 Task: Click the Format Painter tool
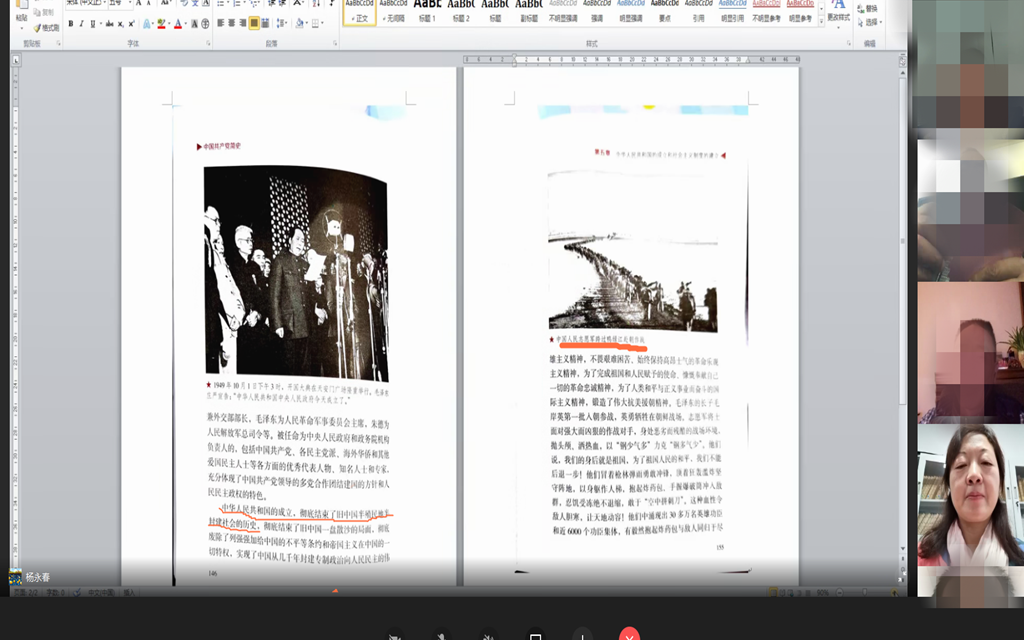click(44, 28)
